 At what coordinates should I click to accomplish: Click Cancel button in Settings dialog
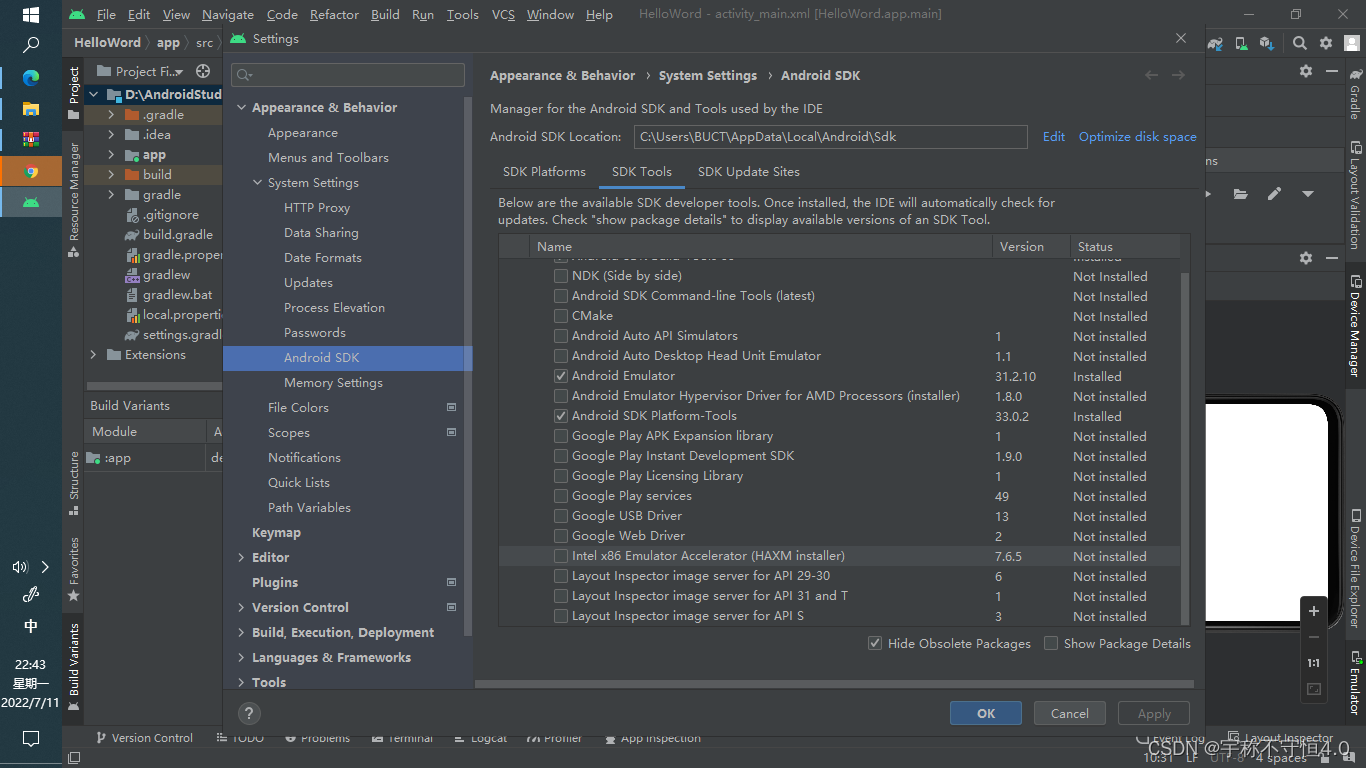pos(1069,713)
